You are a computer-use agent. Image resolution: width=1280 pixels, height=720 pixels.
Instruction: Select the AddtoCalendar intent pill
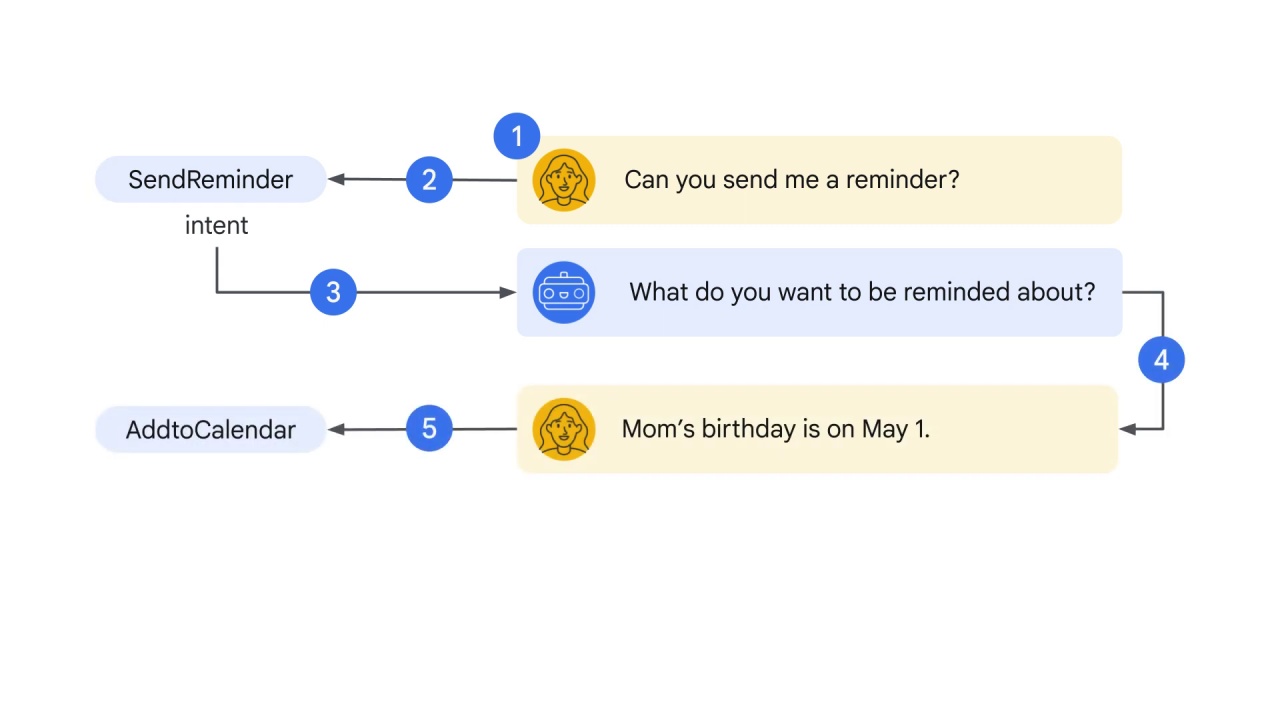click(x=211, y=429)
